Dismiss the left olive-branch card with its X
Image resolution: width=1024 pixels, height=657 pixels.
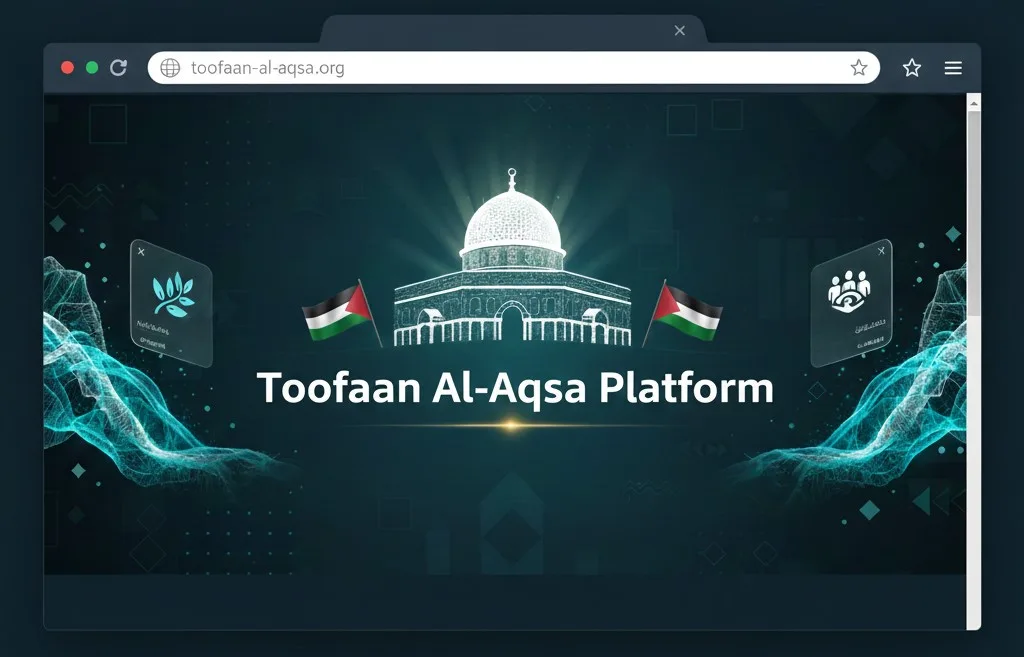pos(141,251)
